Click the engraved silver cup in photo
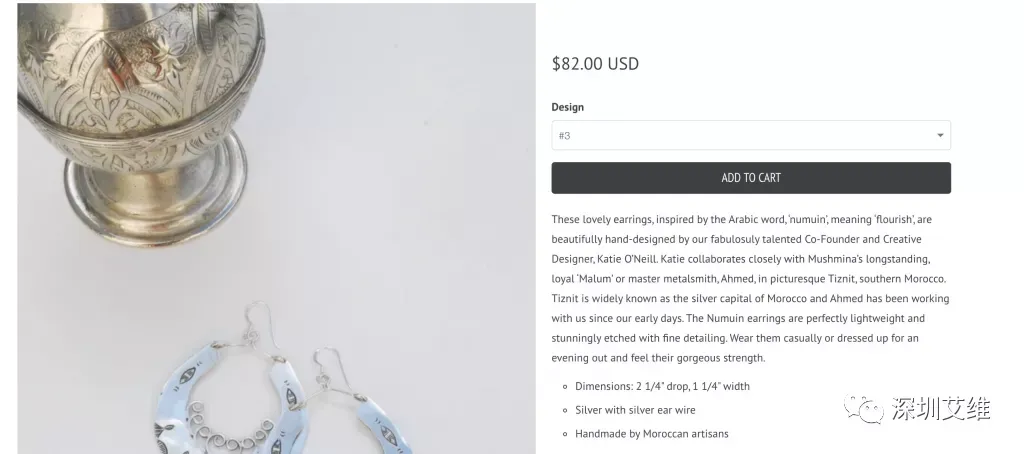 coord(140,110)
